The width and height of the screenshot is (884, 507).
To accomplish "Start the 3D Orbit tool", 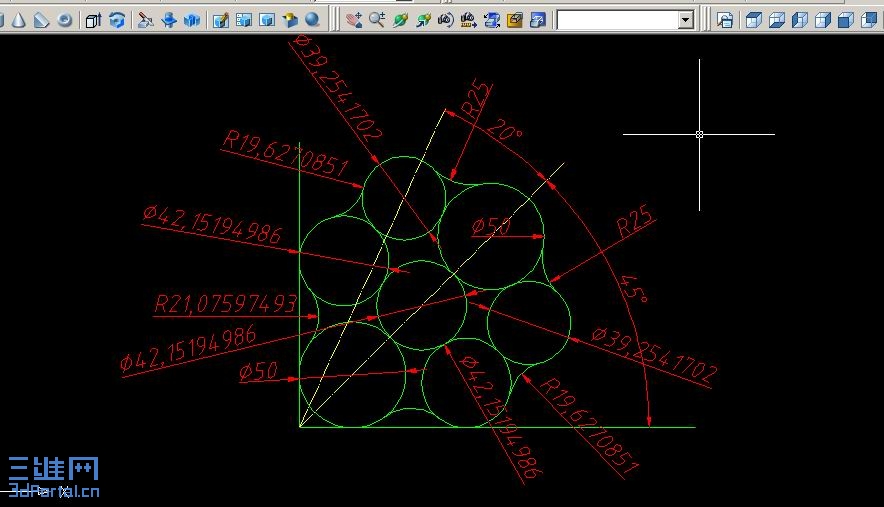I will (400, 20).
